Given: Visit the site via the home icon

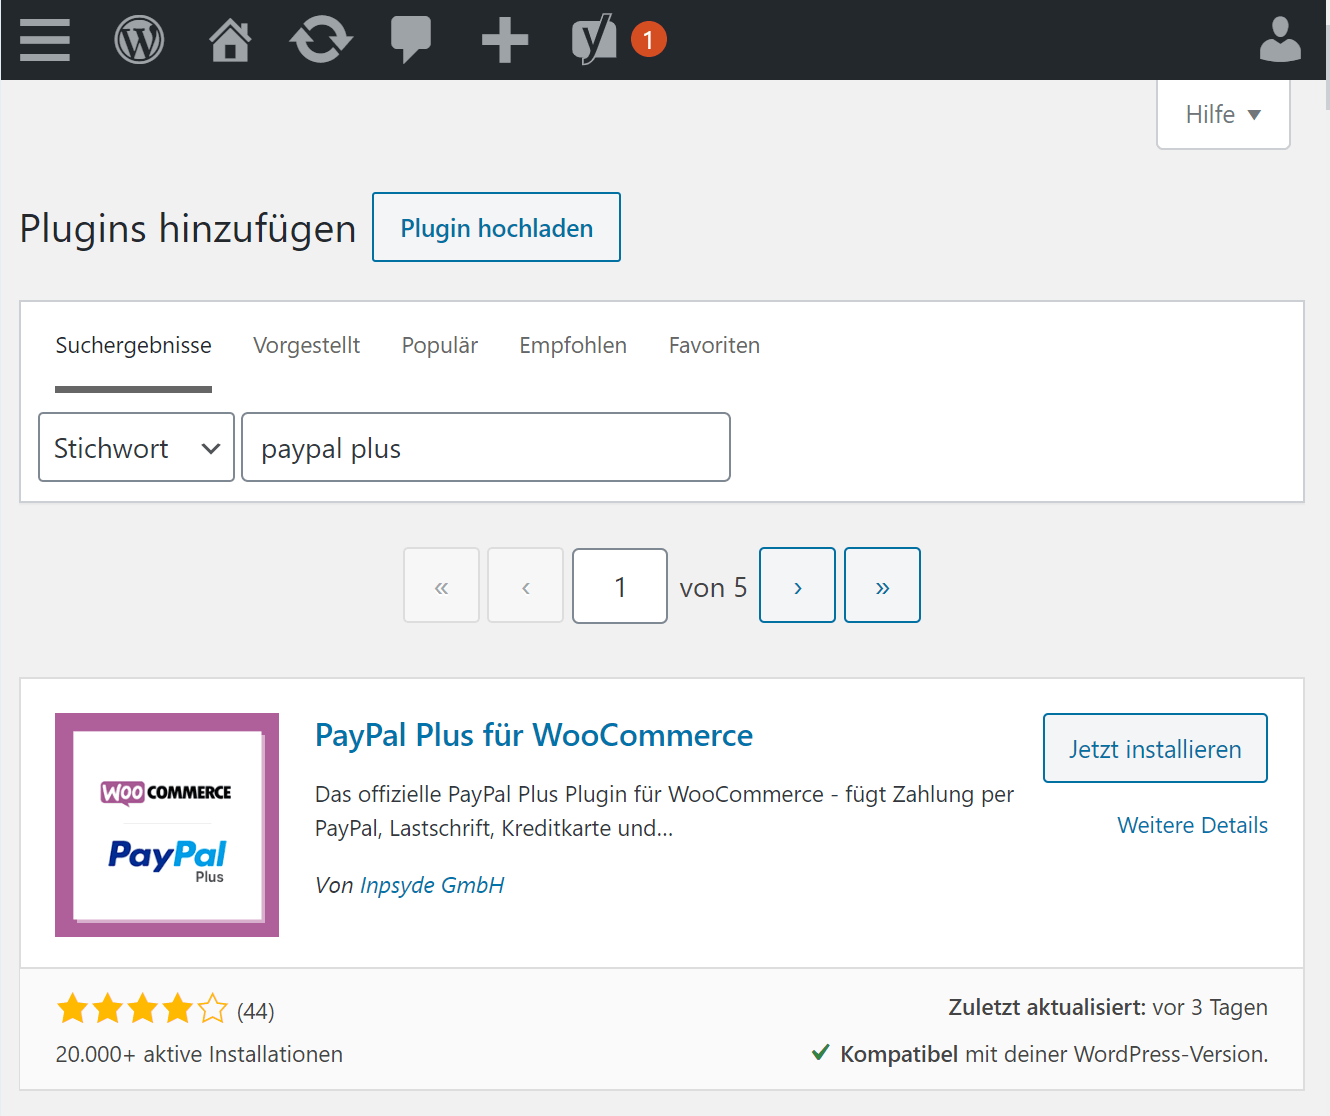Looking at the screenshot, I should 229,40.
